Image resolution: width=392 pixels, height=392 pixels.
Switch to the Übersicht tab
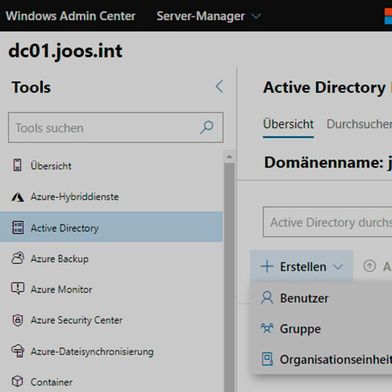(288, 124)
